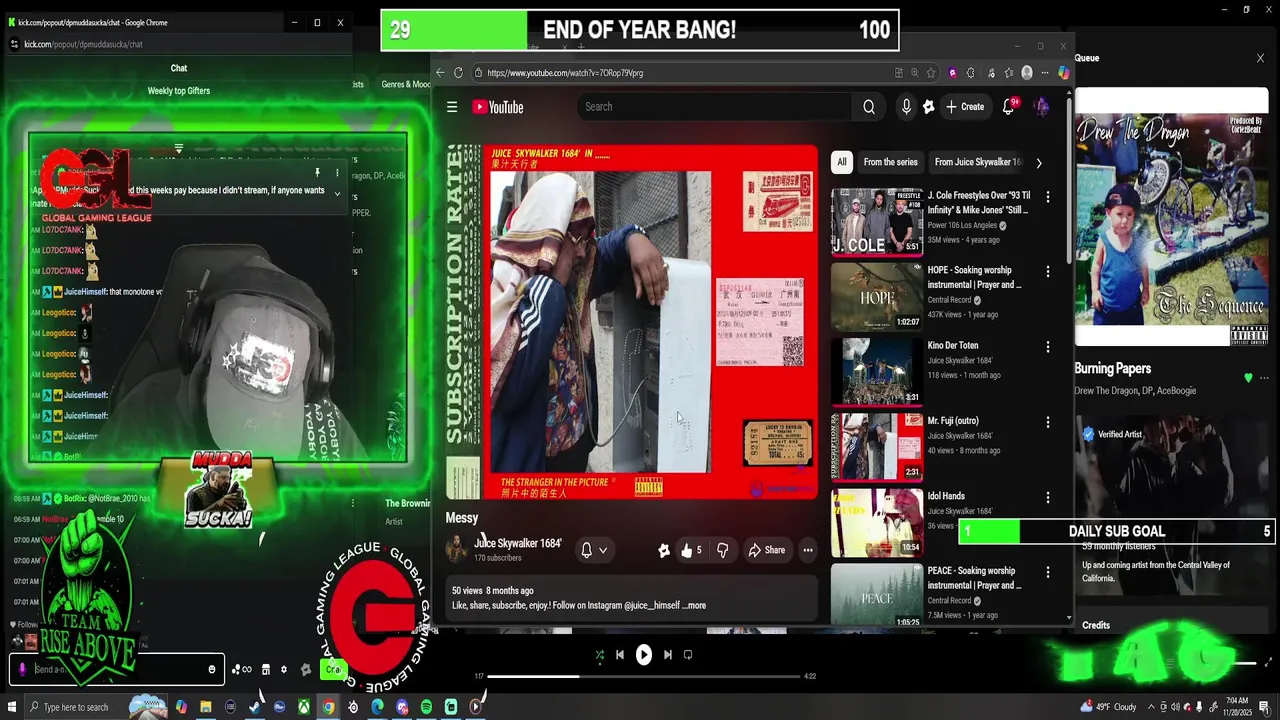Click the YouTube URL address bar

680,73
